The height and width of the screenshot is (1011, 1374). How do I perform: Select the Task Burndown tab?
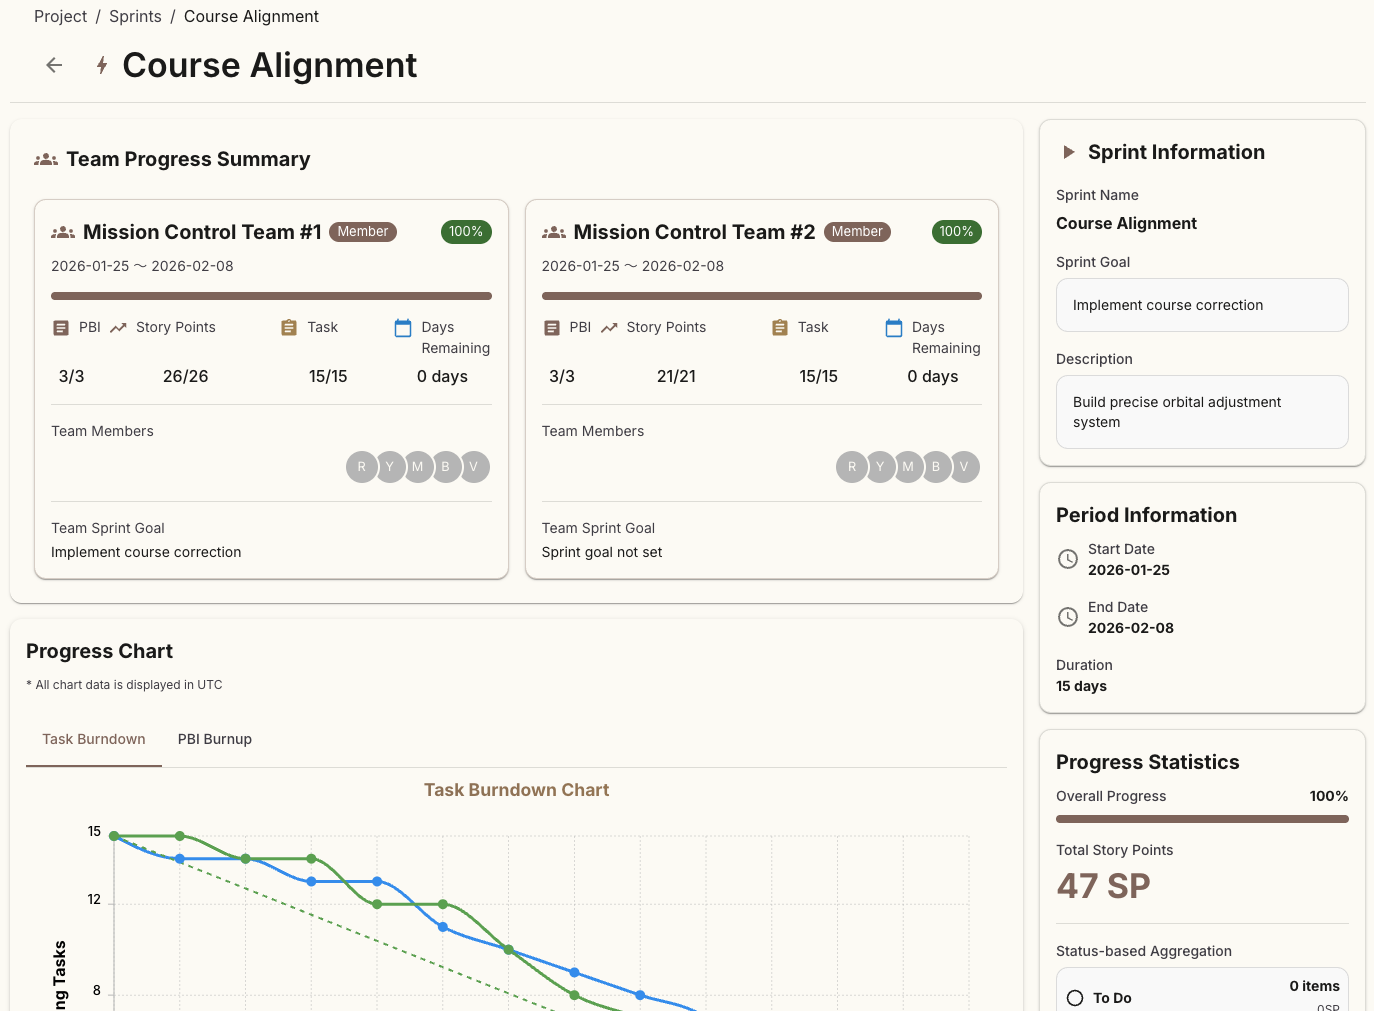point(93,739)
